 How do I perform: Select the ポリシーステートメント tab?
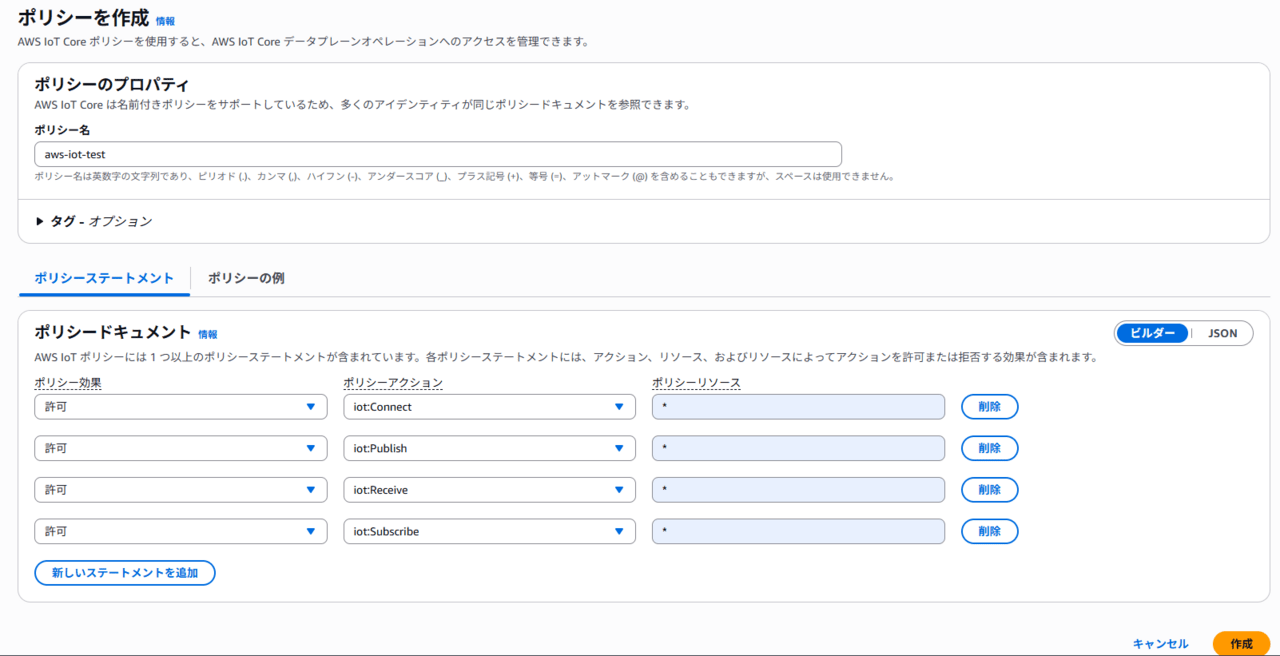pos(104,278)
